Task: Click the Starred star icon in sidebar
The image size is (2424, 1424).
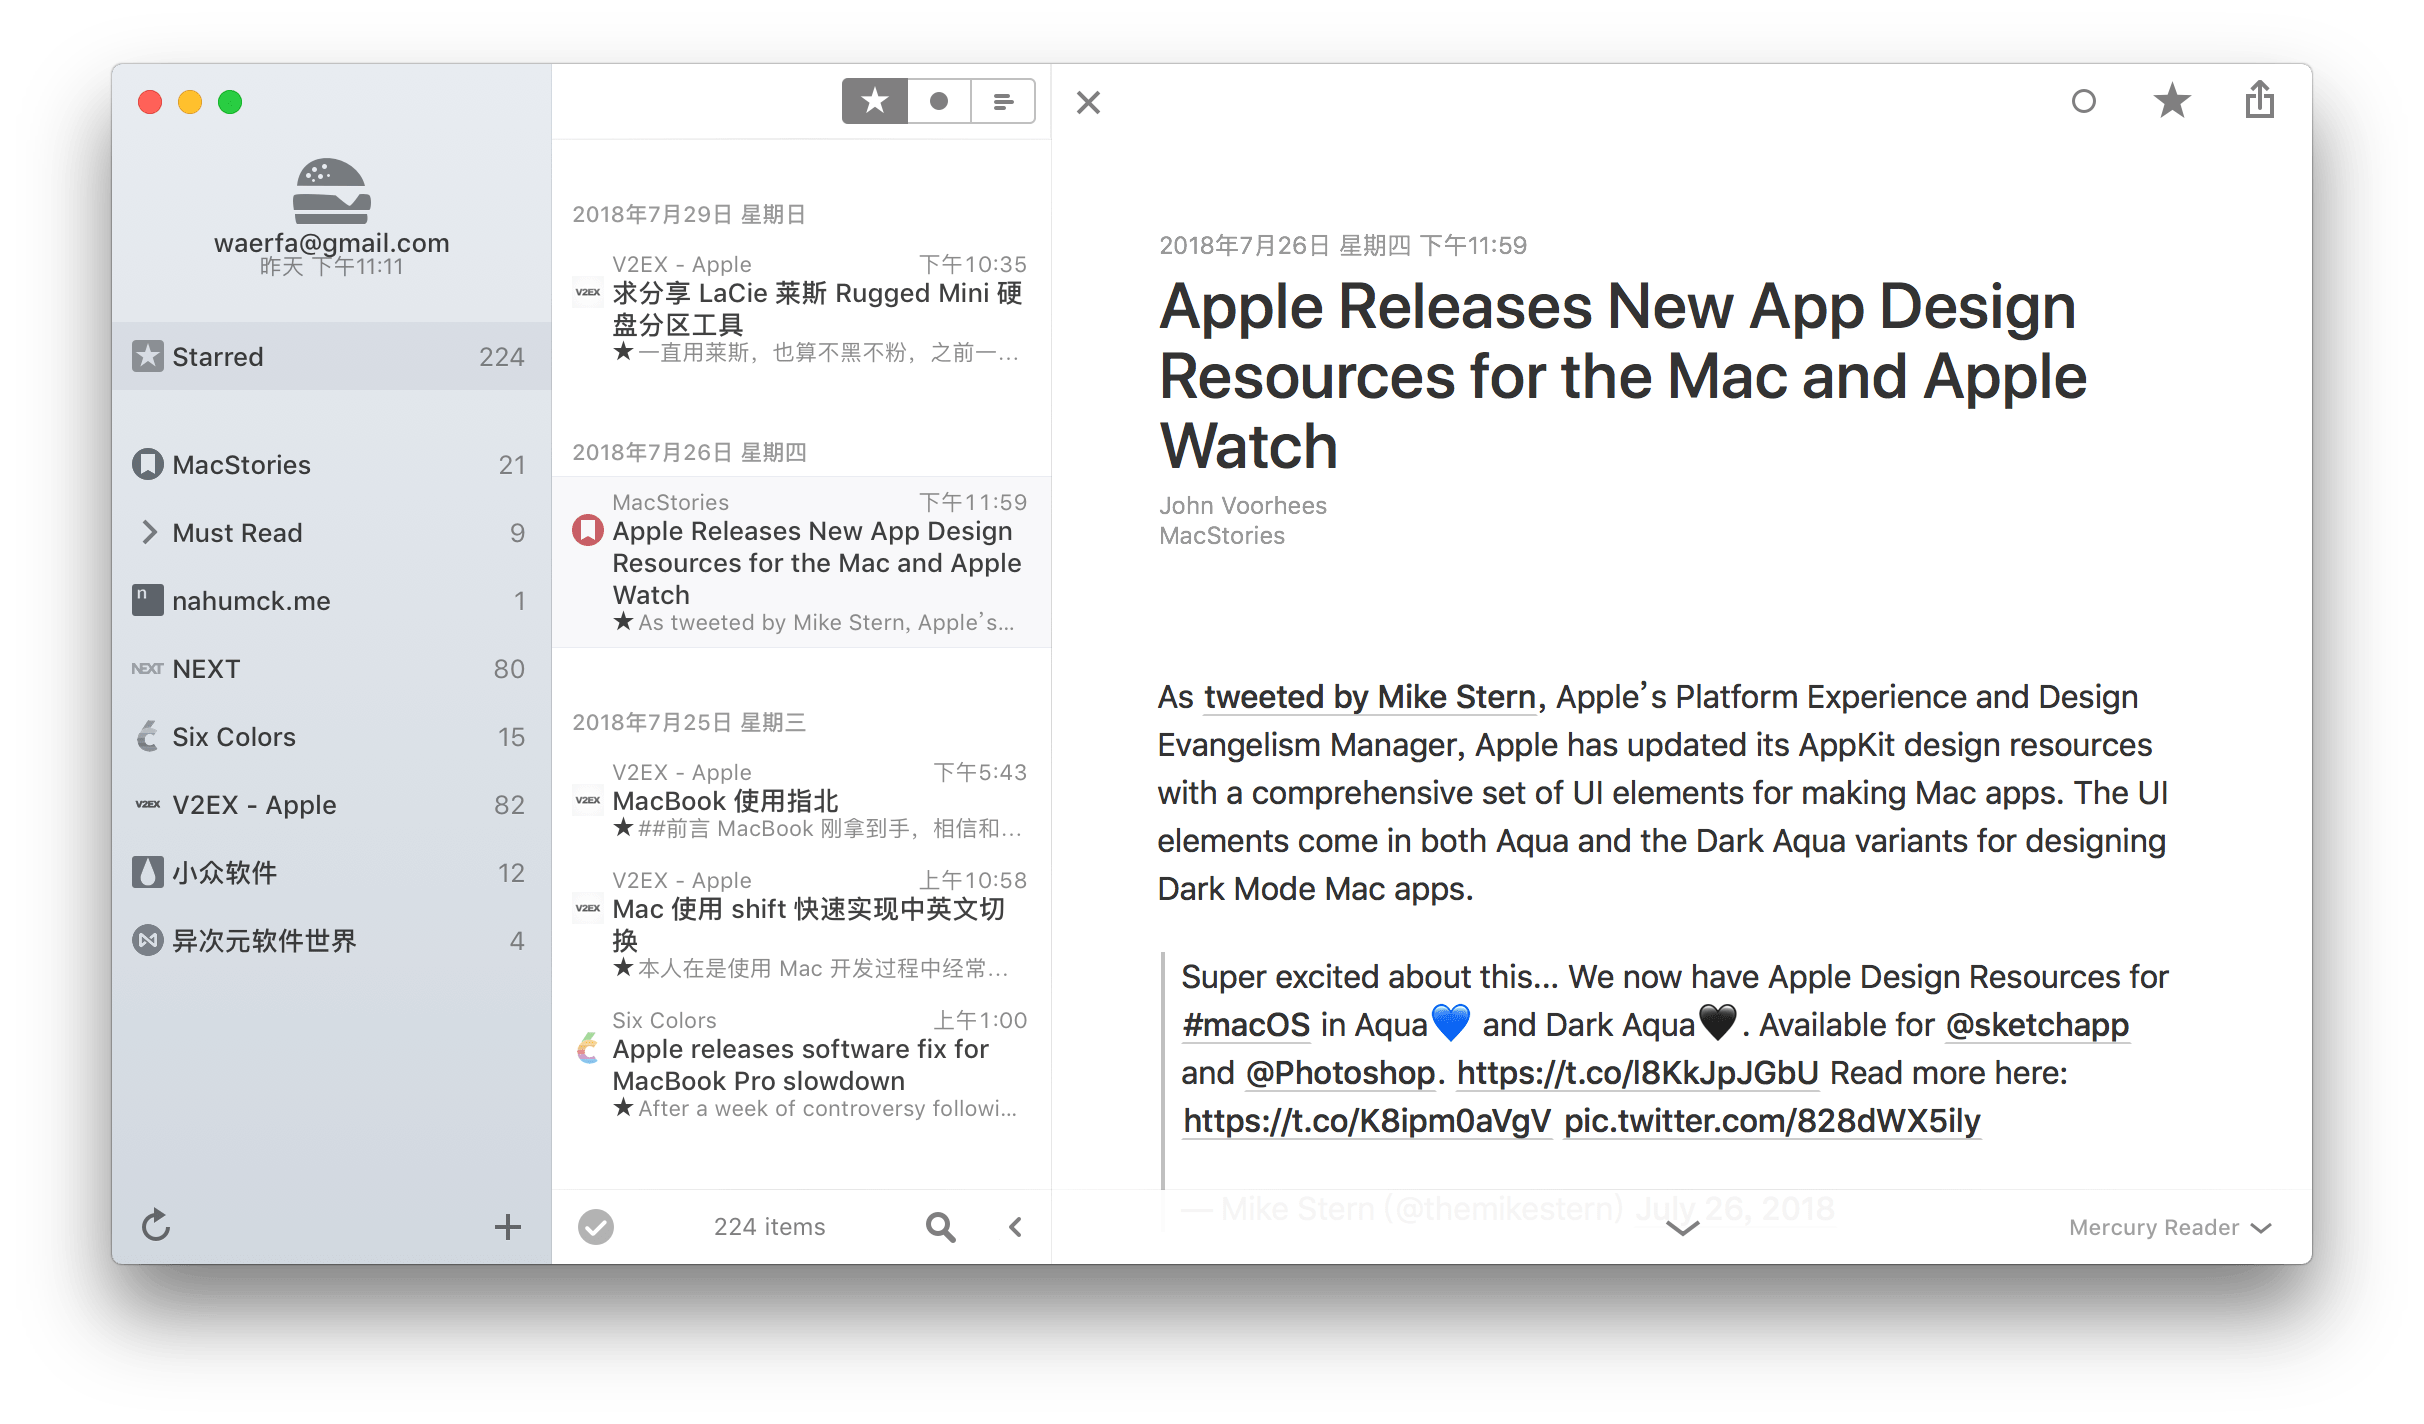Action: click(148, 356)
